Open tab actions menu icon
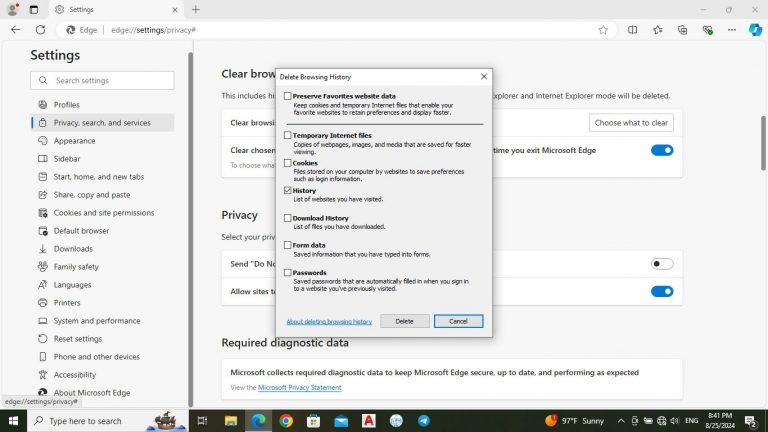768x432 pixels. (x=34, y=9)
